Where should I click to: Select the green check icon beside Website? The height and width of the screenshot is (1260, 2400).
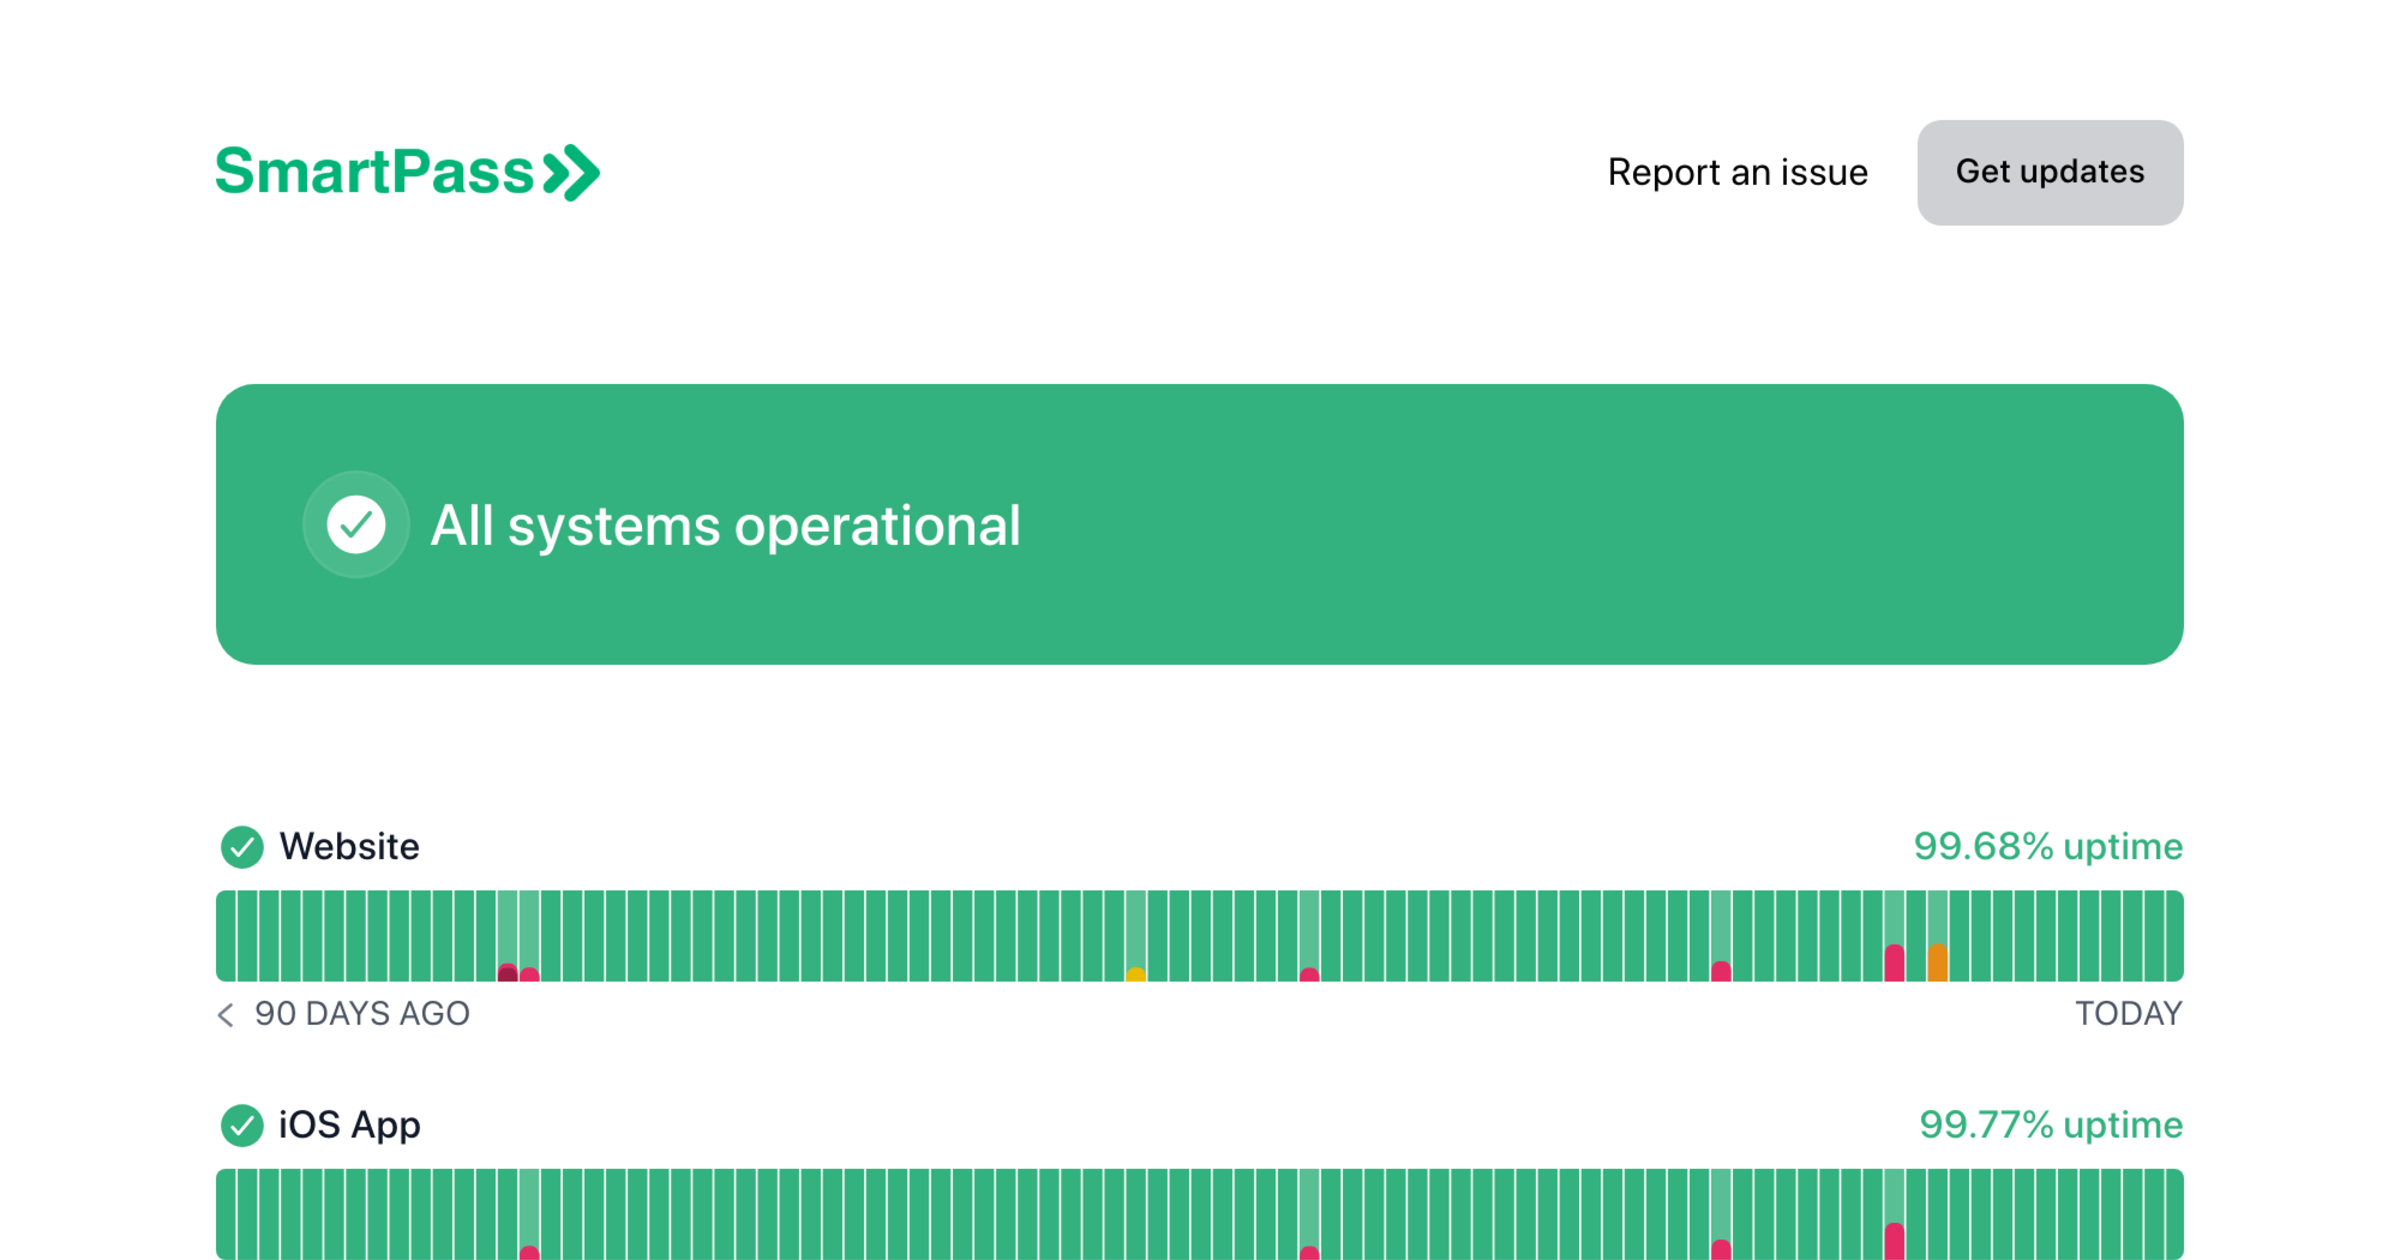point(243,847)
